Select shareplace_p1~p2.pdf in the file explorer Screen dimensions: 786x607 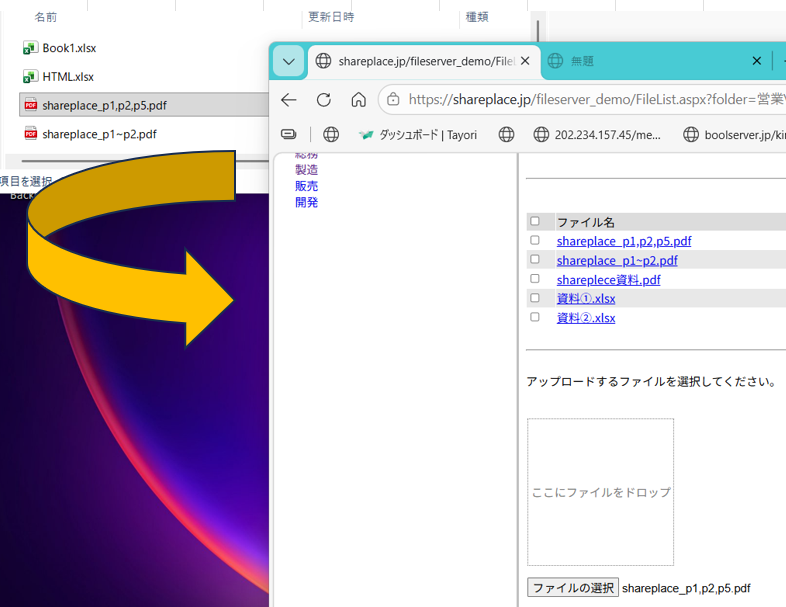[99, 134]
